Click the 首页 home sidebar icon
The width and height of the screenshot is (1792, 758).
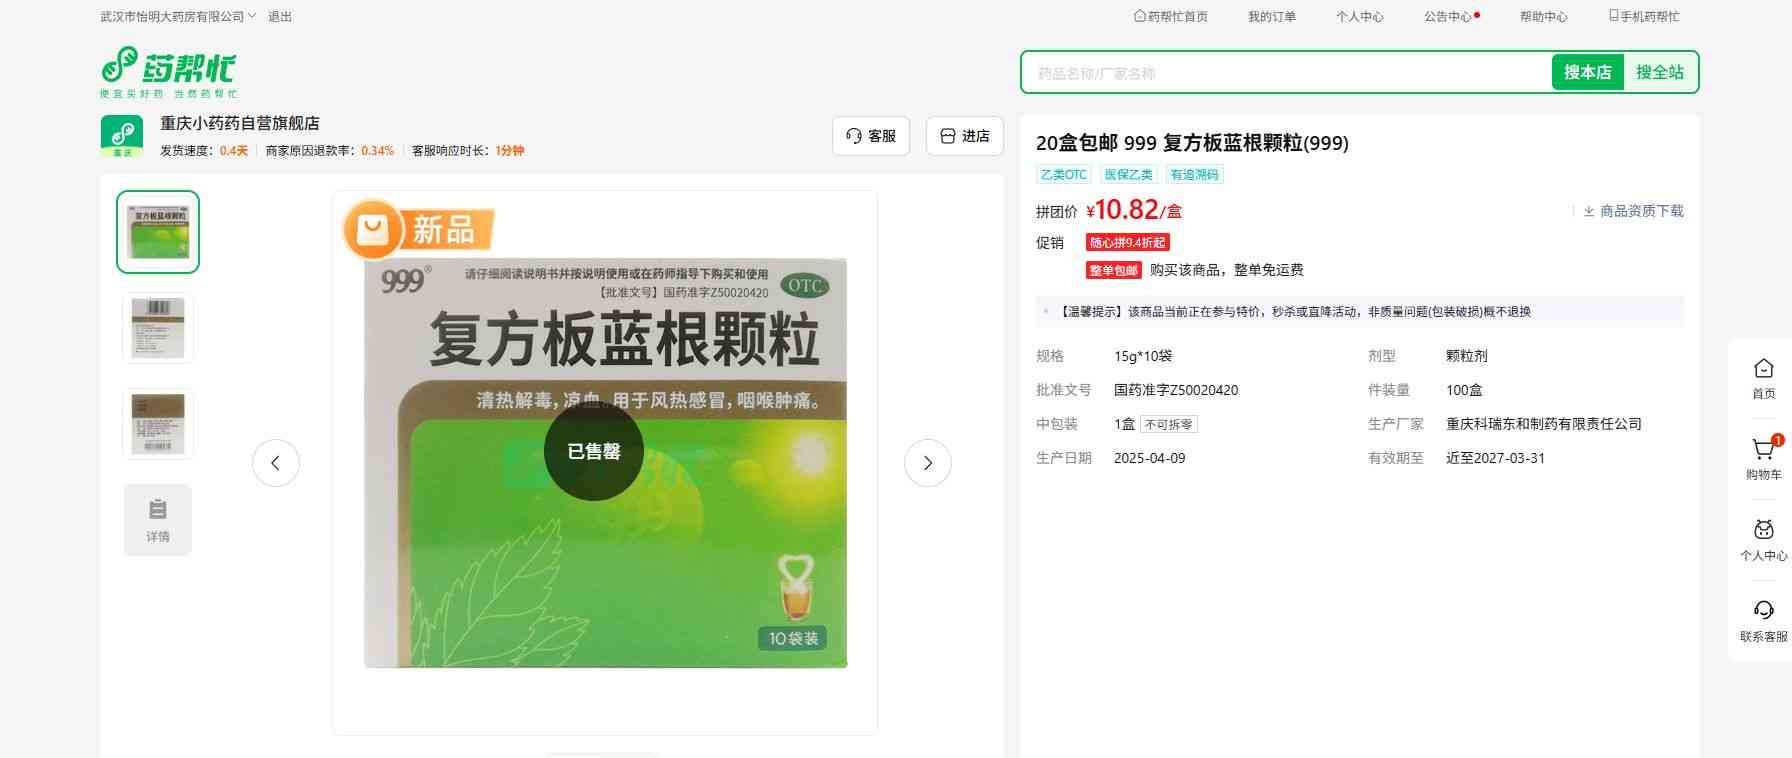1763,371
